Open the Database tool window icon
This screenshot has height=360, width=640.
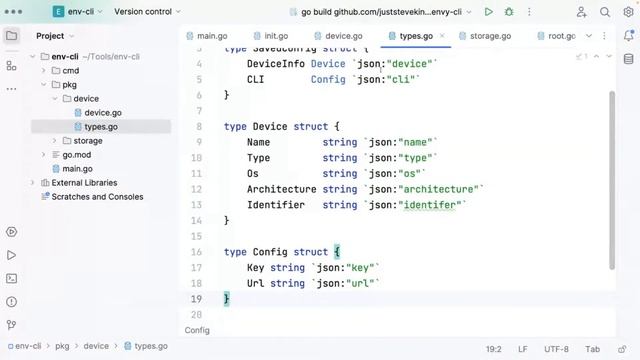629,59
